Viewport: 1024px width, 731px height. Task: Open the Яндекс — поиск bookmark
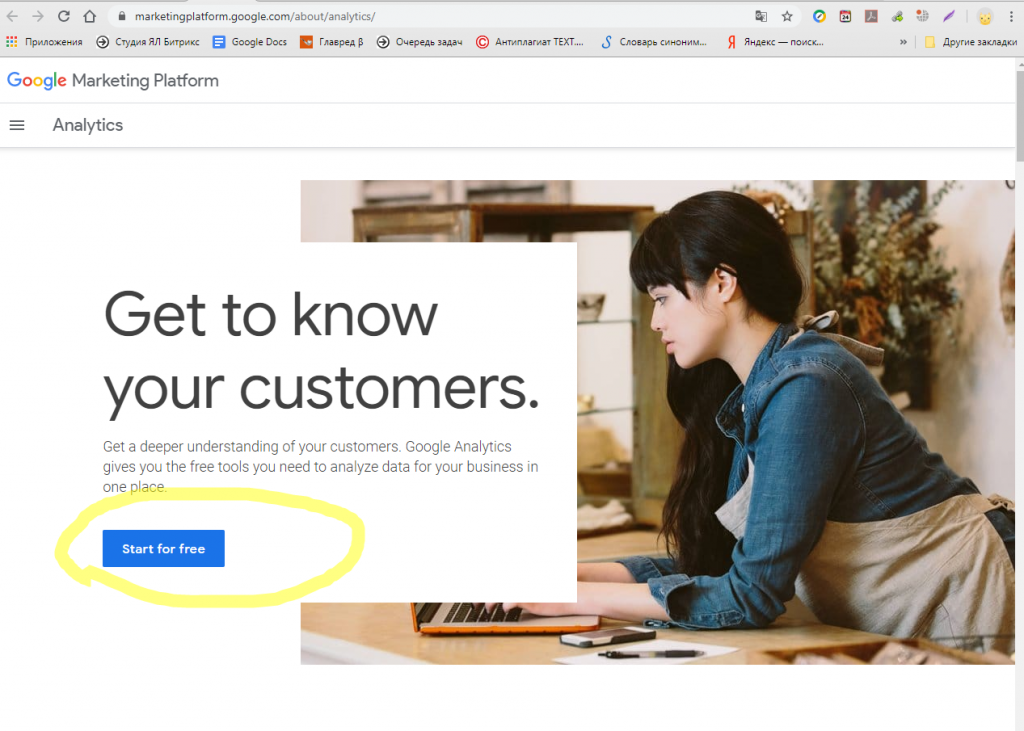pos(775,42)
